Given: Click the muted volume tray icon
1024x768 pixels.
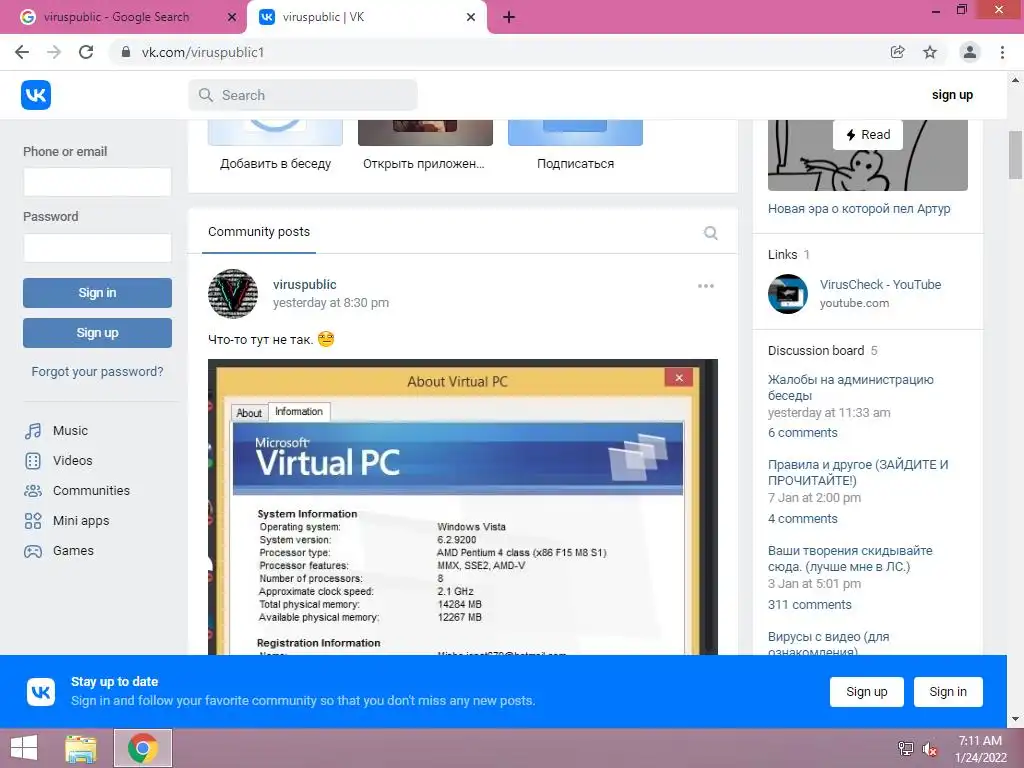Looking at the screenshot, I should [x=930, y=749].
